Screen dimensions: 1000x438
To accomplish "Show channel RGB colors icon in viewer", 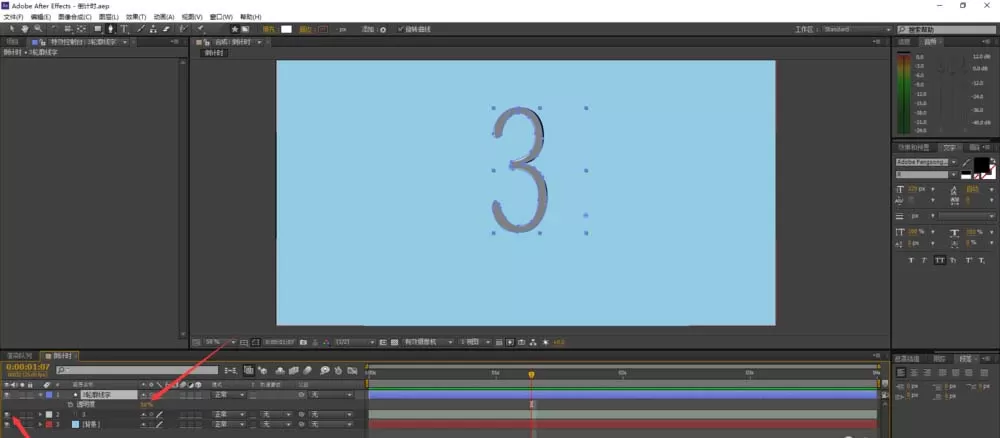I will pos(325,342).
